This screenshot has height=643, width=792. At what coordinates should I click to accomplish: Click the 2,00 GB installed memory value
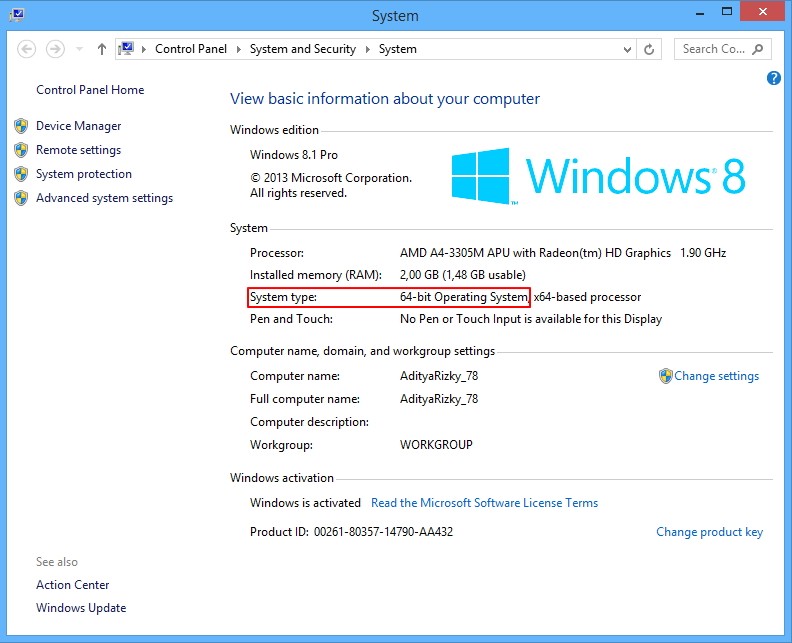(463, 275)
